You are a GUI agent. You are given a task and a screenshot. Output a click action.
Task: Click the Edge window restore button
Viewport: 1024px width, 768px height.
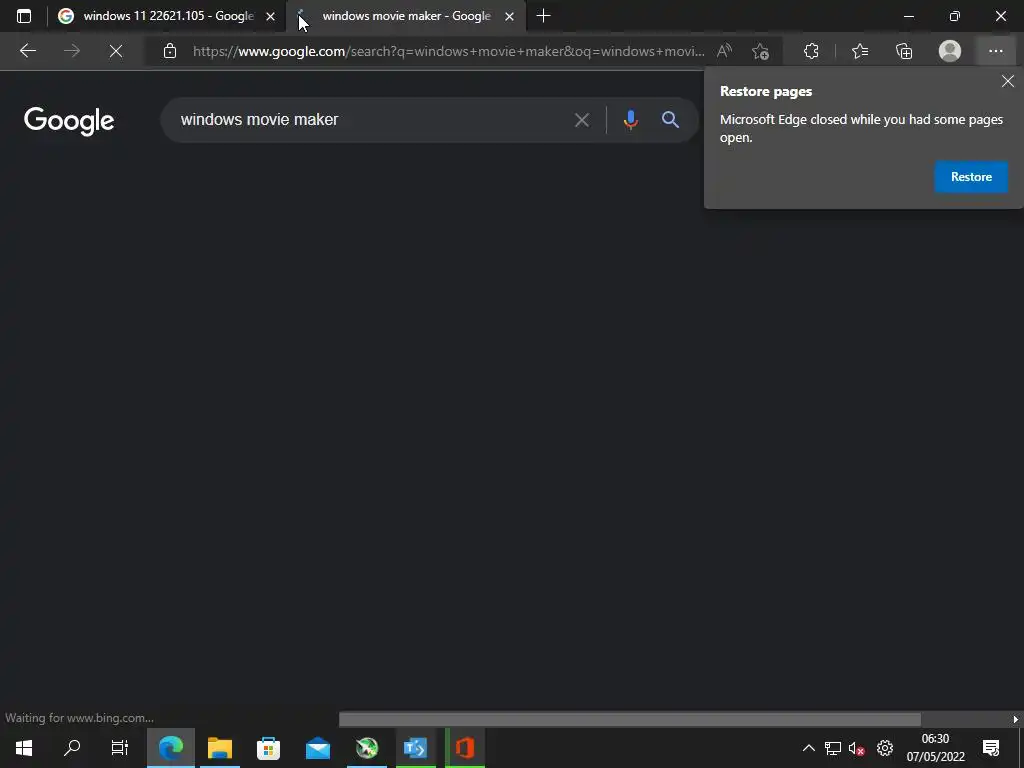(955, 16)
